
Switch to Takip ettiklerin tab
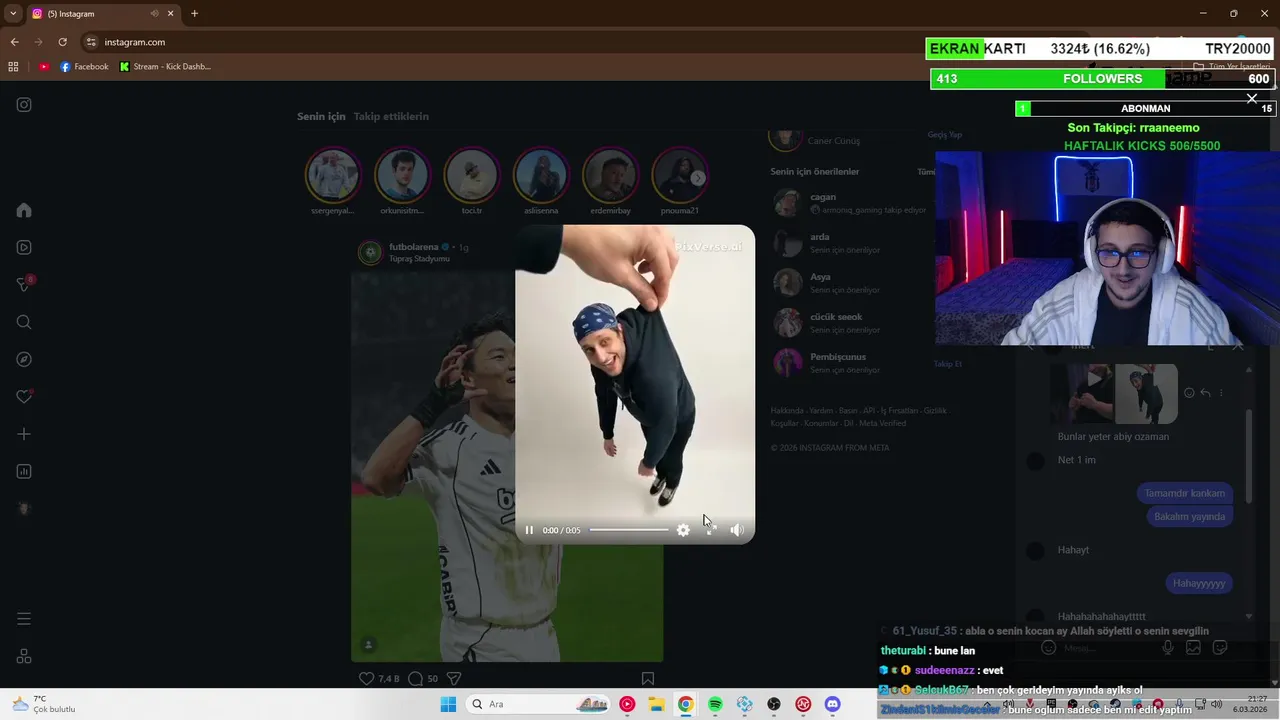click(x=391, y=116)
